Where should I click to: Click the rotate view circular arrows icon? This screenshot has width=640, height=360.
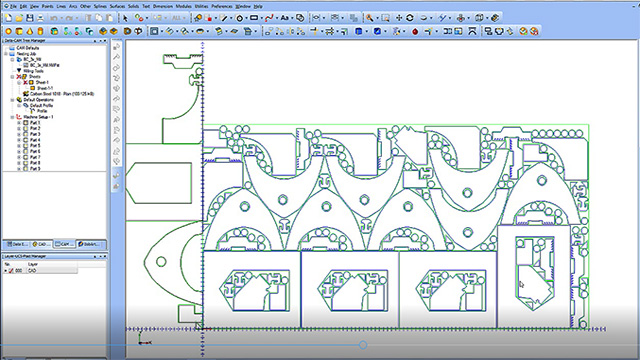410,18
